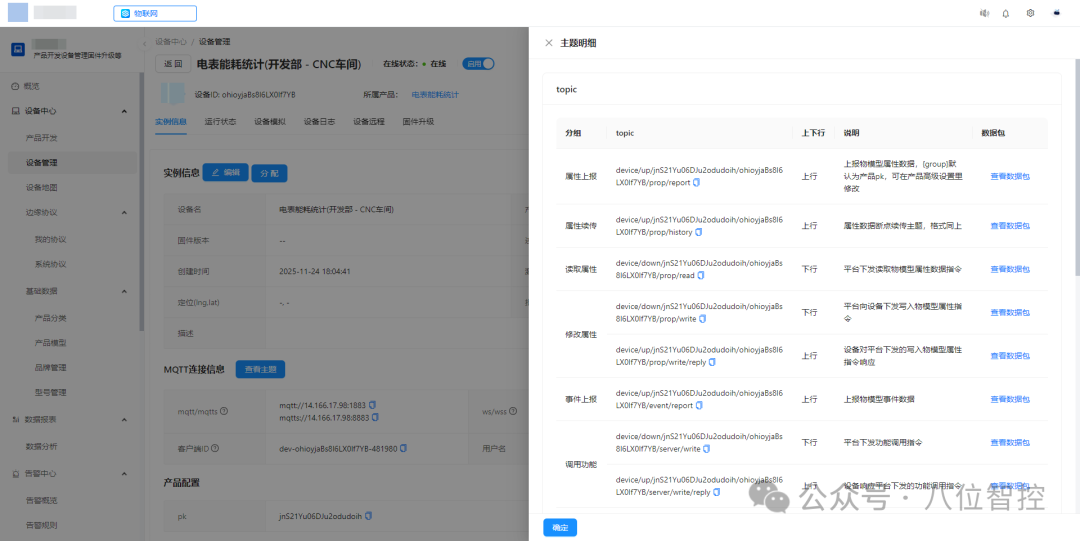Collapse the 设备中心 sidebar group
This screenshot has height=541, width=1080.
pos(124,111)
